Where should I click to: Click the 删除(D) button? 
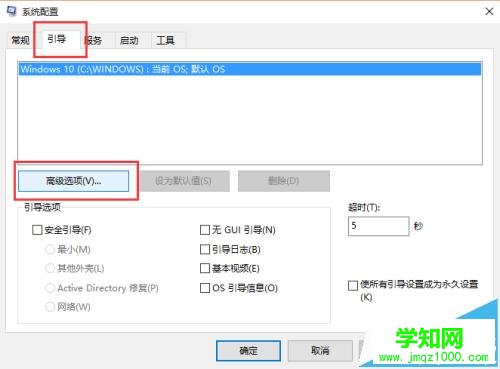point(284,181)
